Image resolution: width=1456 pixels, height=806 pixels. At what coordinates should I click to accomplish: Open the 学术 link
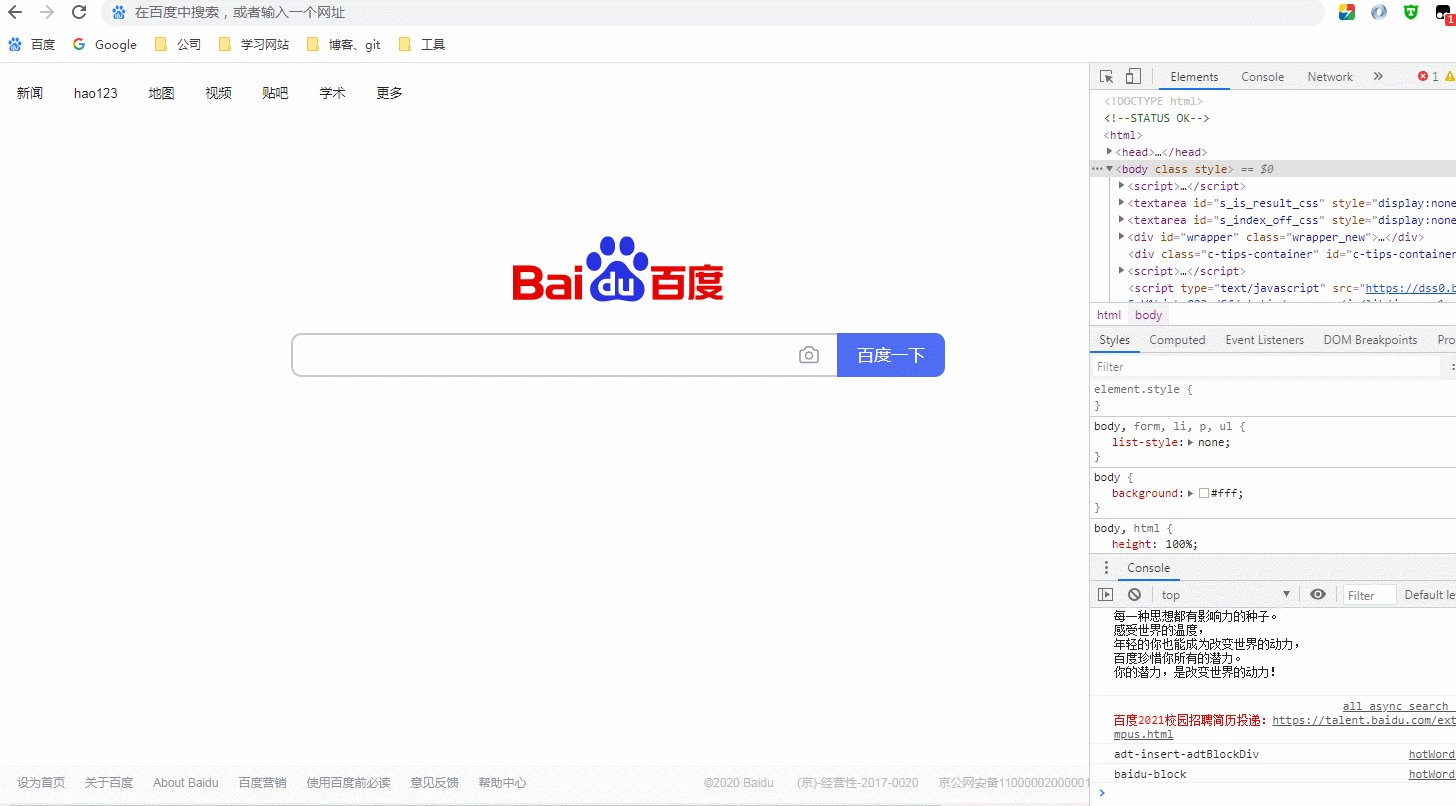[332, 93]
